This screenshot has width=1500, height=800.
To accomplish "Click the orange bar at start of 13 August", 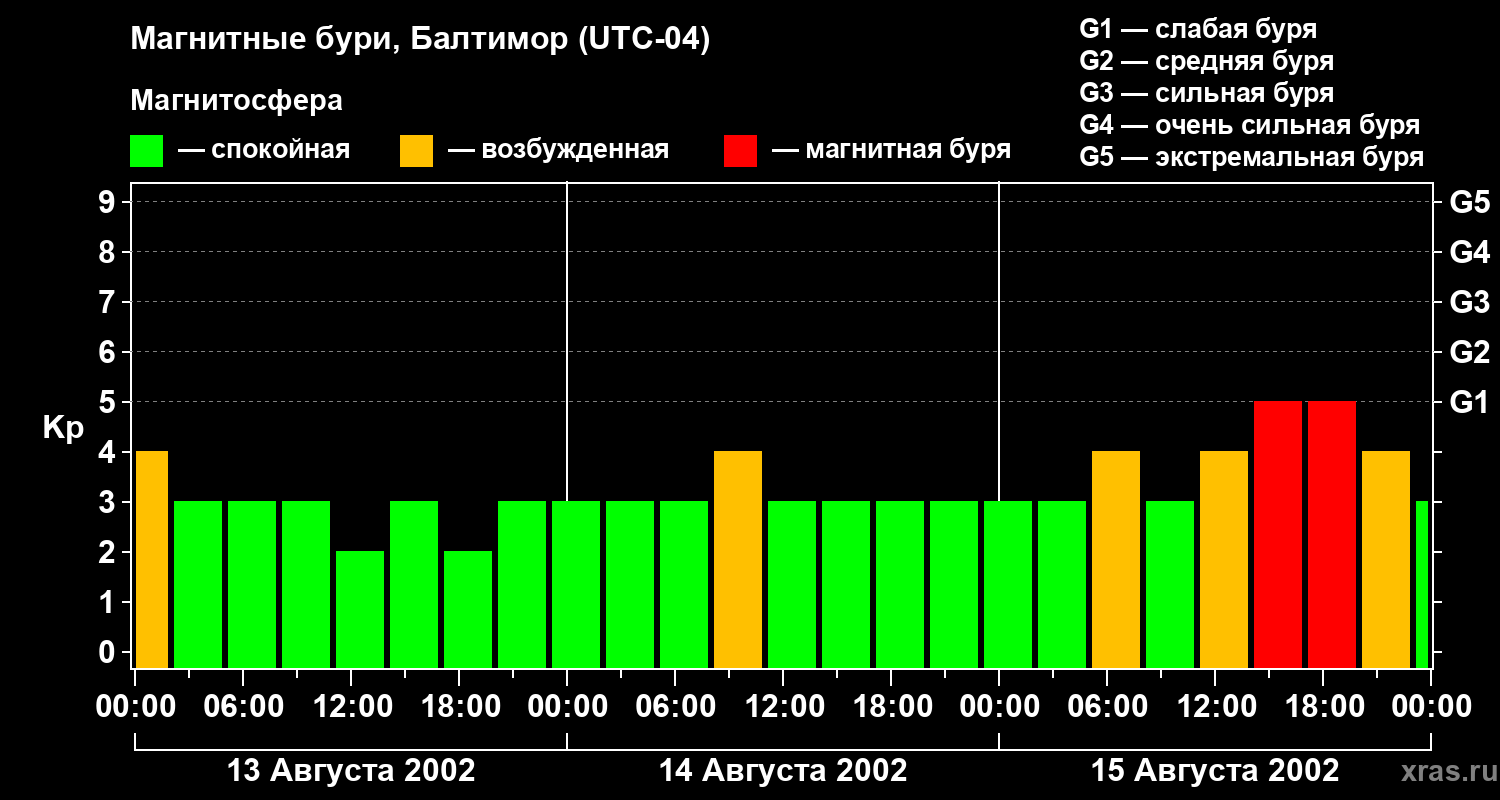I will click(x=151, y=559).
